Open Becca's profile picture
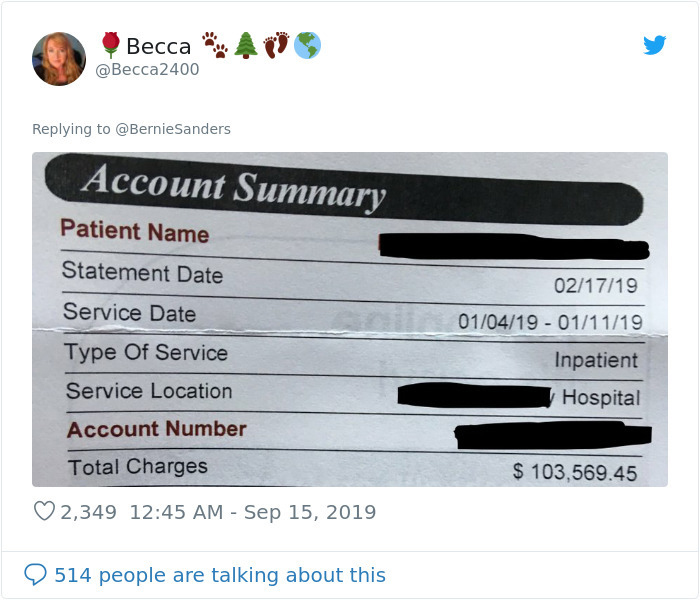Screen dimensions: 700x600 pyautogui.click(x=59, y=58)
